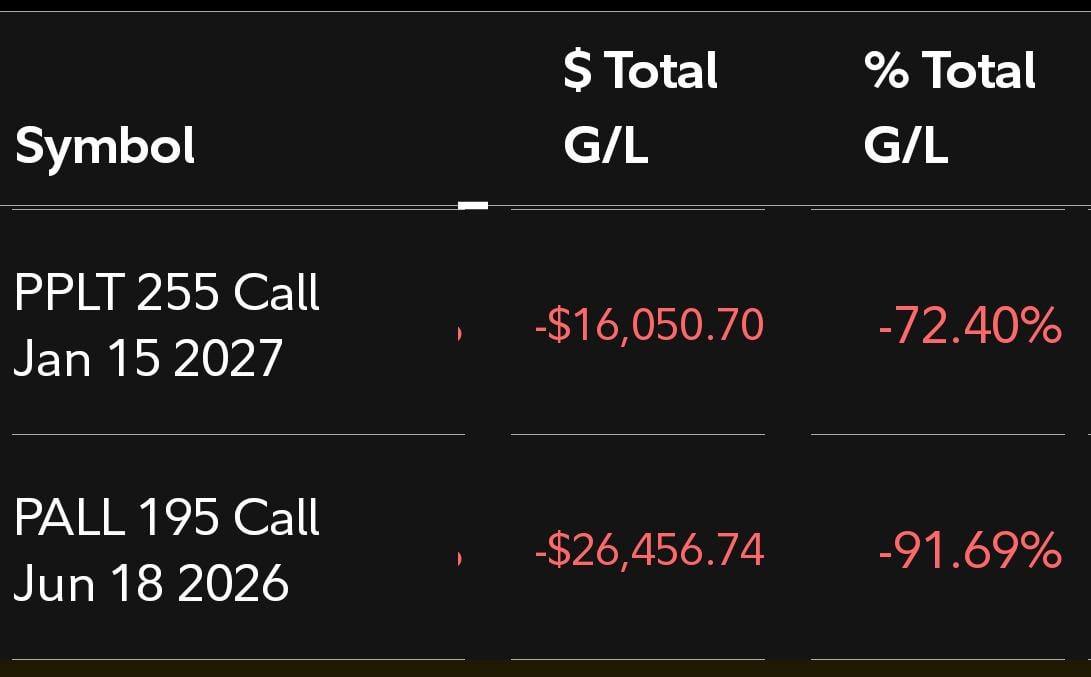Open the PALL 195 Call position
The image size is (1091, 677).
tap(167, 518)
